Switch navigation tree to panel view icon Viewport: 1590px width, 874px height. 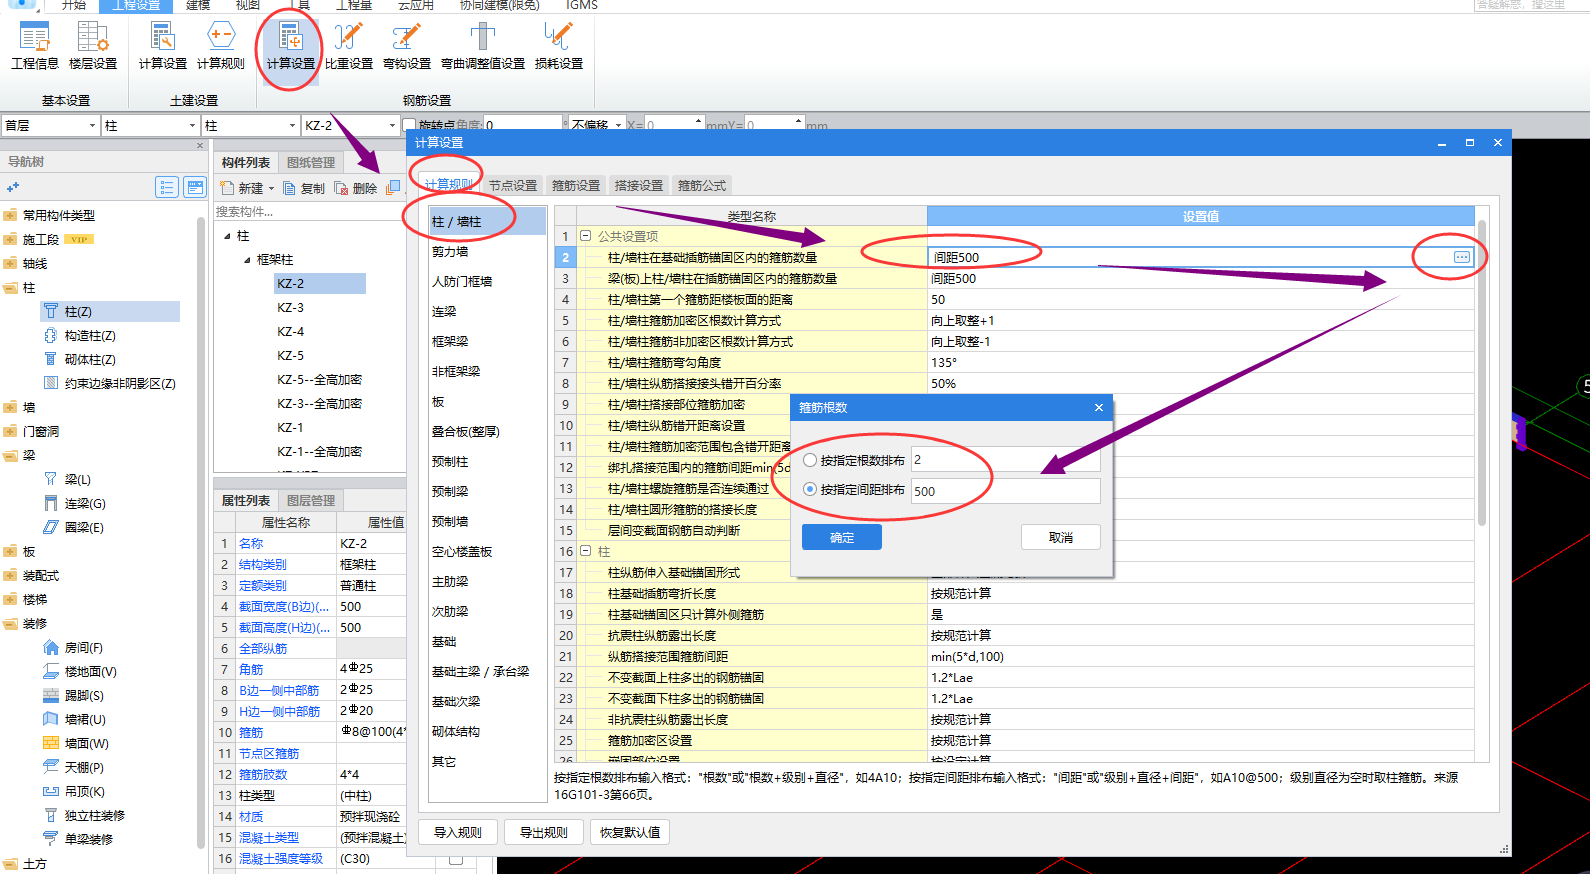[x=195, y=187]
